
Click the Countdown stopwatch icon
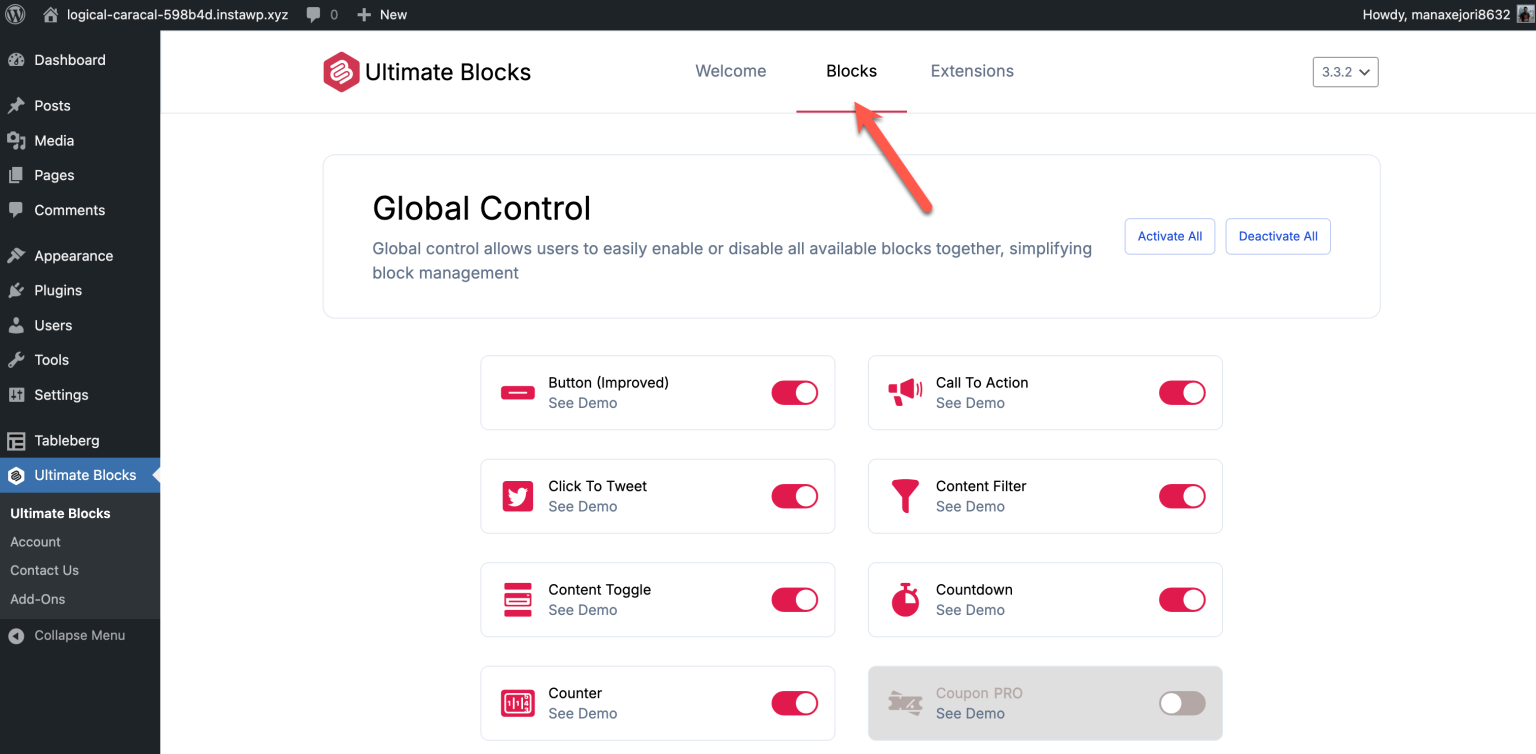(x=905, y=600)
